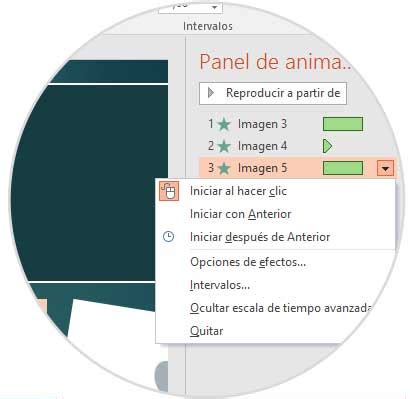Click the Reproducir a partir de button
This screenshot has width=410, height=399.
tap(273, 93)
